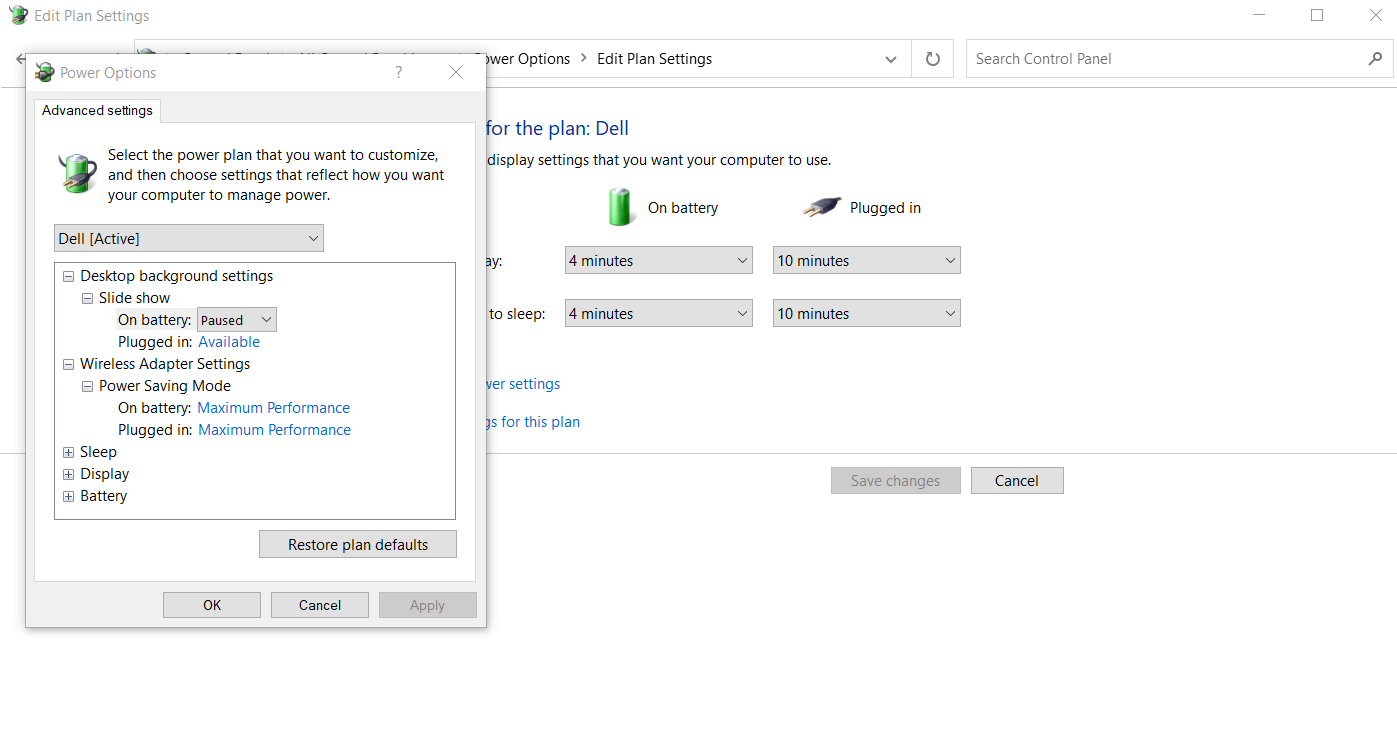Click the magnifier icon in Search Control Panel
This screenshot has height=731, width=1397.
1375,58
